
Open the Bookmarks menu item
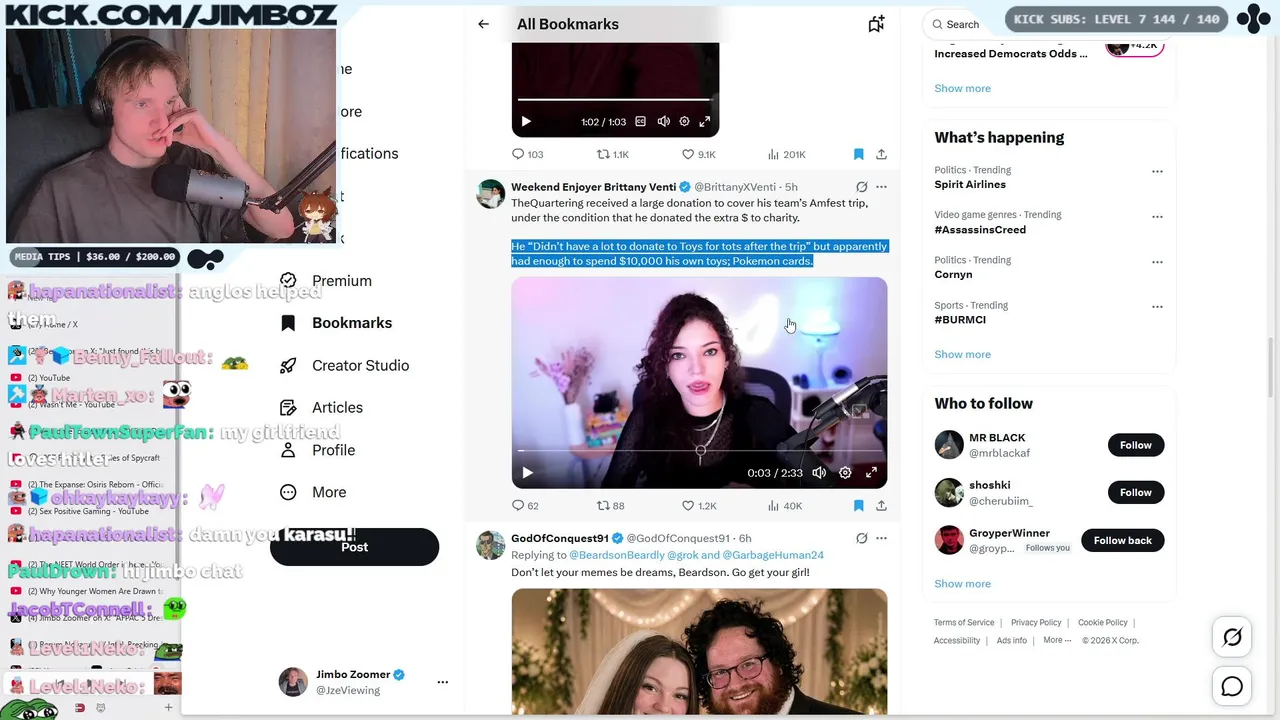click(336, 323)
